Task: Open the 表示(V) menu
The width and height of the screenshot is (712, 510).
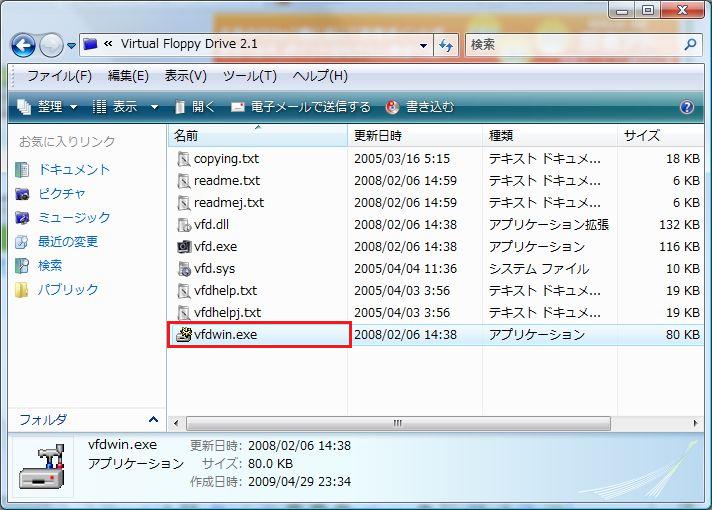Action: coord(185,75)
